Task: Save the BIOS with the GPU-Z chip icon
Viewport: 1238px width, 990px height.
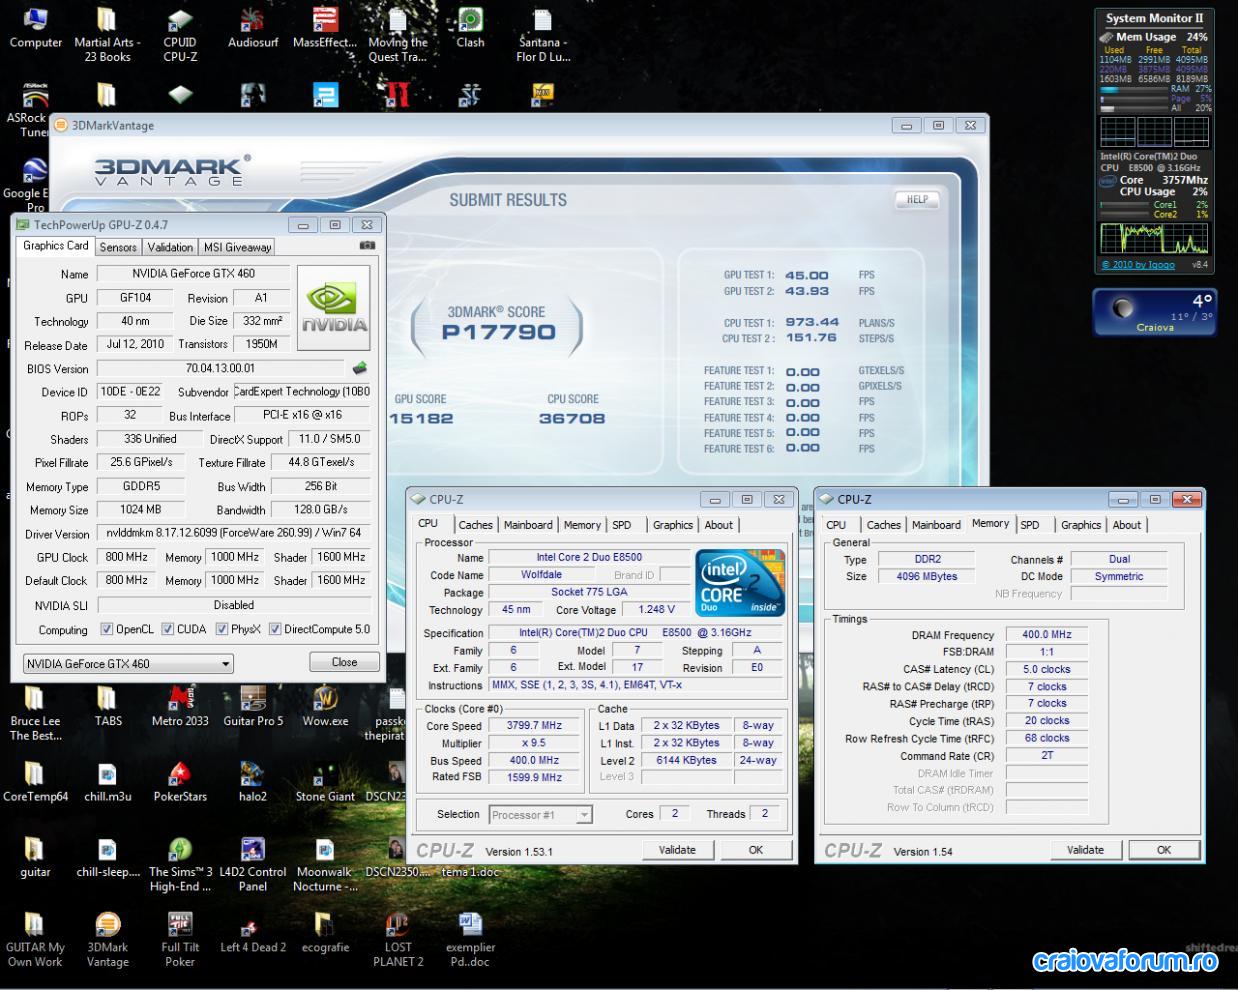Action: (x=360, y=369)
